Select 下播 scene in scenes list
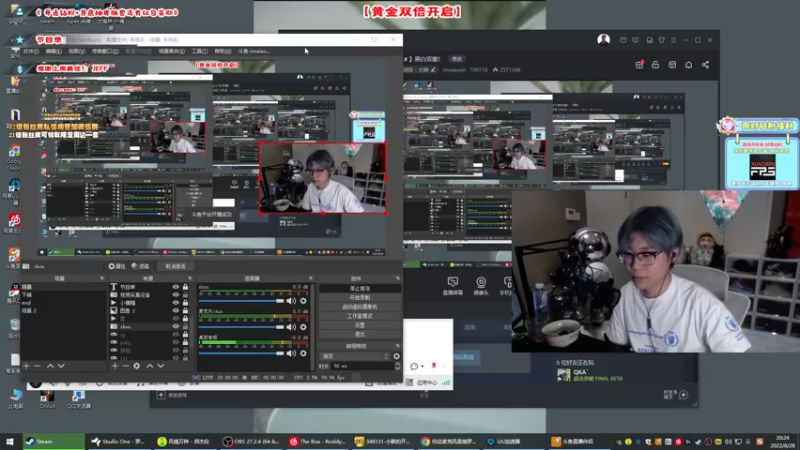This screenshot has height=450, width=800. [63, 295]
